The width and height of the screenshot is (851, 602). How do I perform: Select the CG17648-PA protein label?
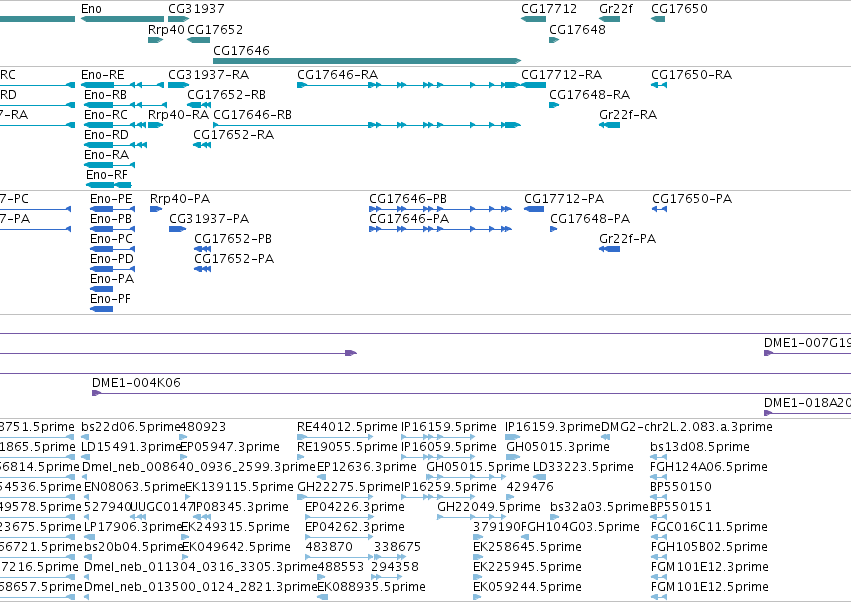(590, 219)
